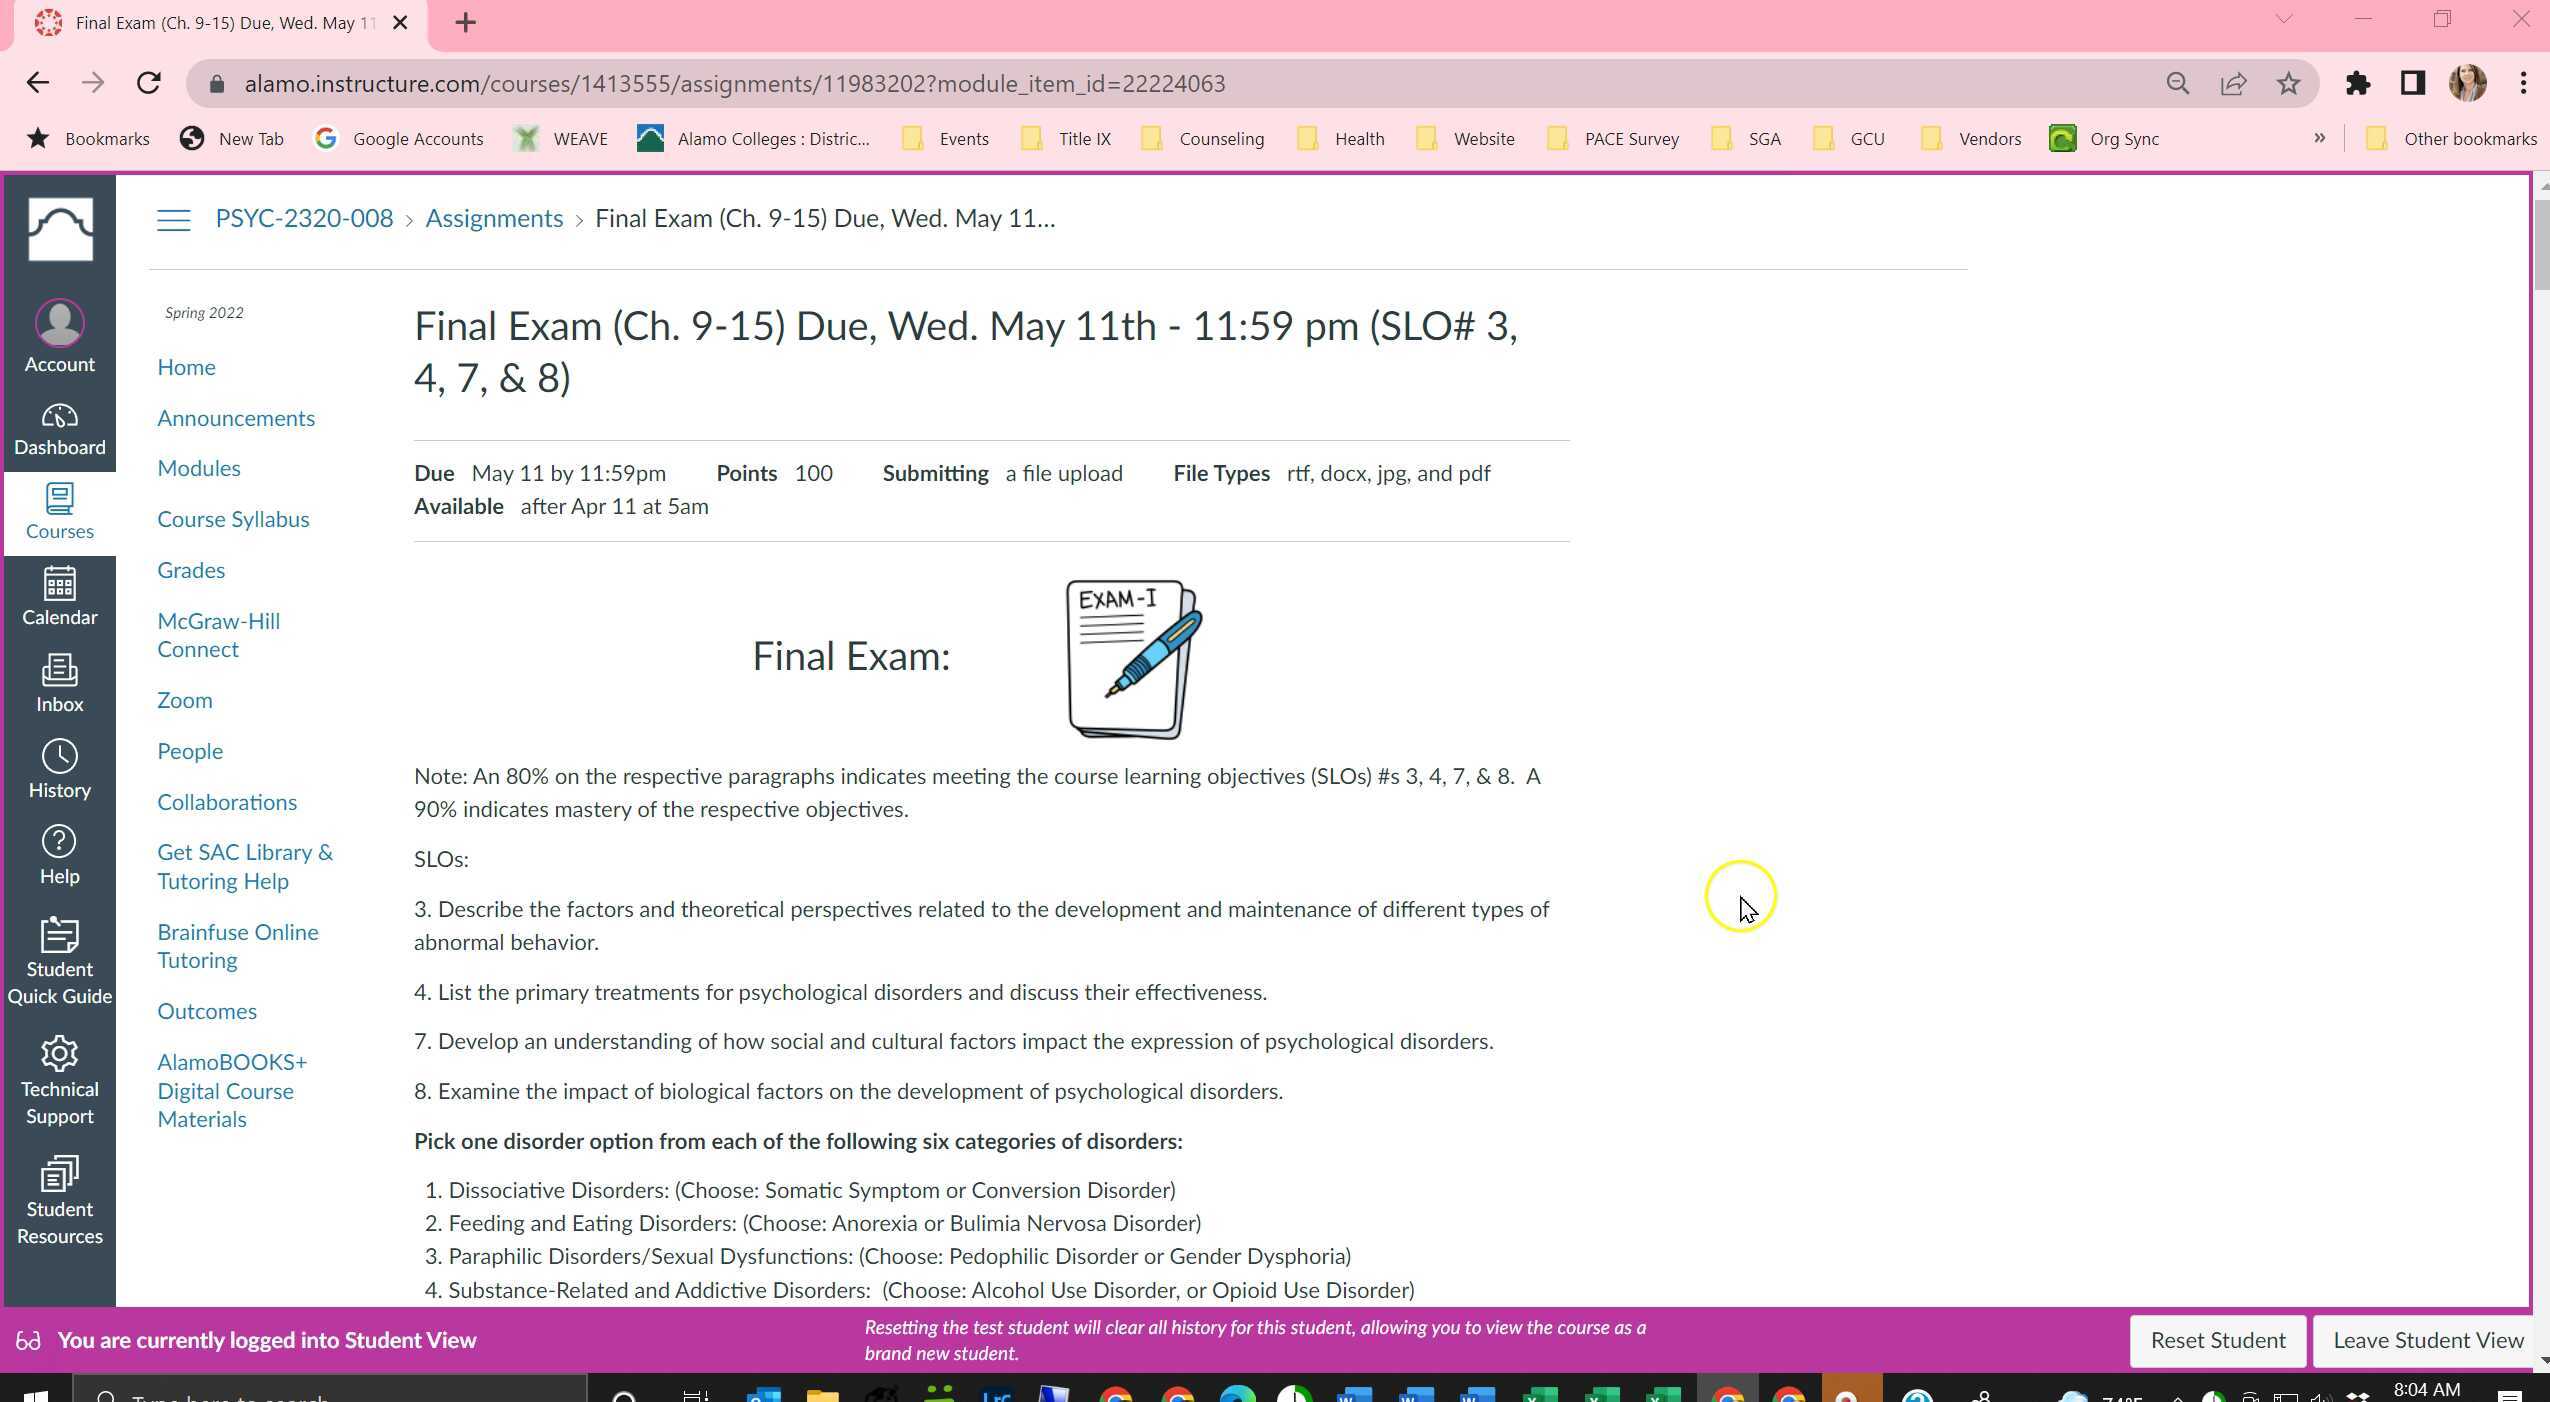The width and height of the screenshot is (2550, 1402).
Task: Open Grades from the course menu
Action: click(x=190, y=570)
